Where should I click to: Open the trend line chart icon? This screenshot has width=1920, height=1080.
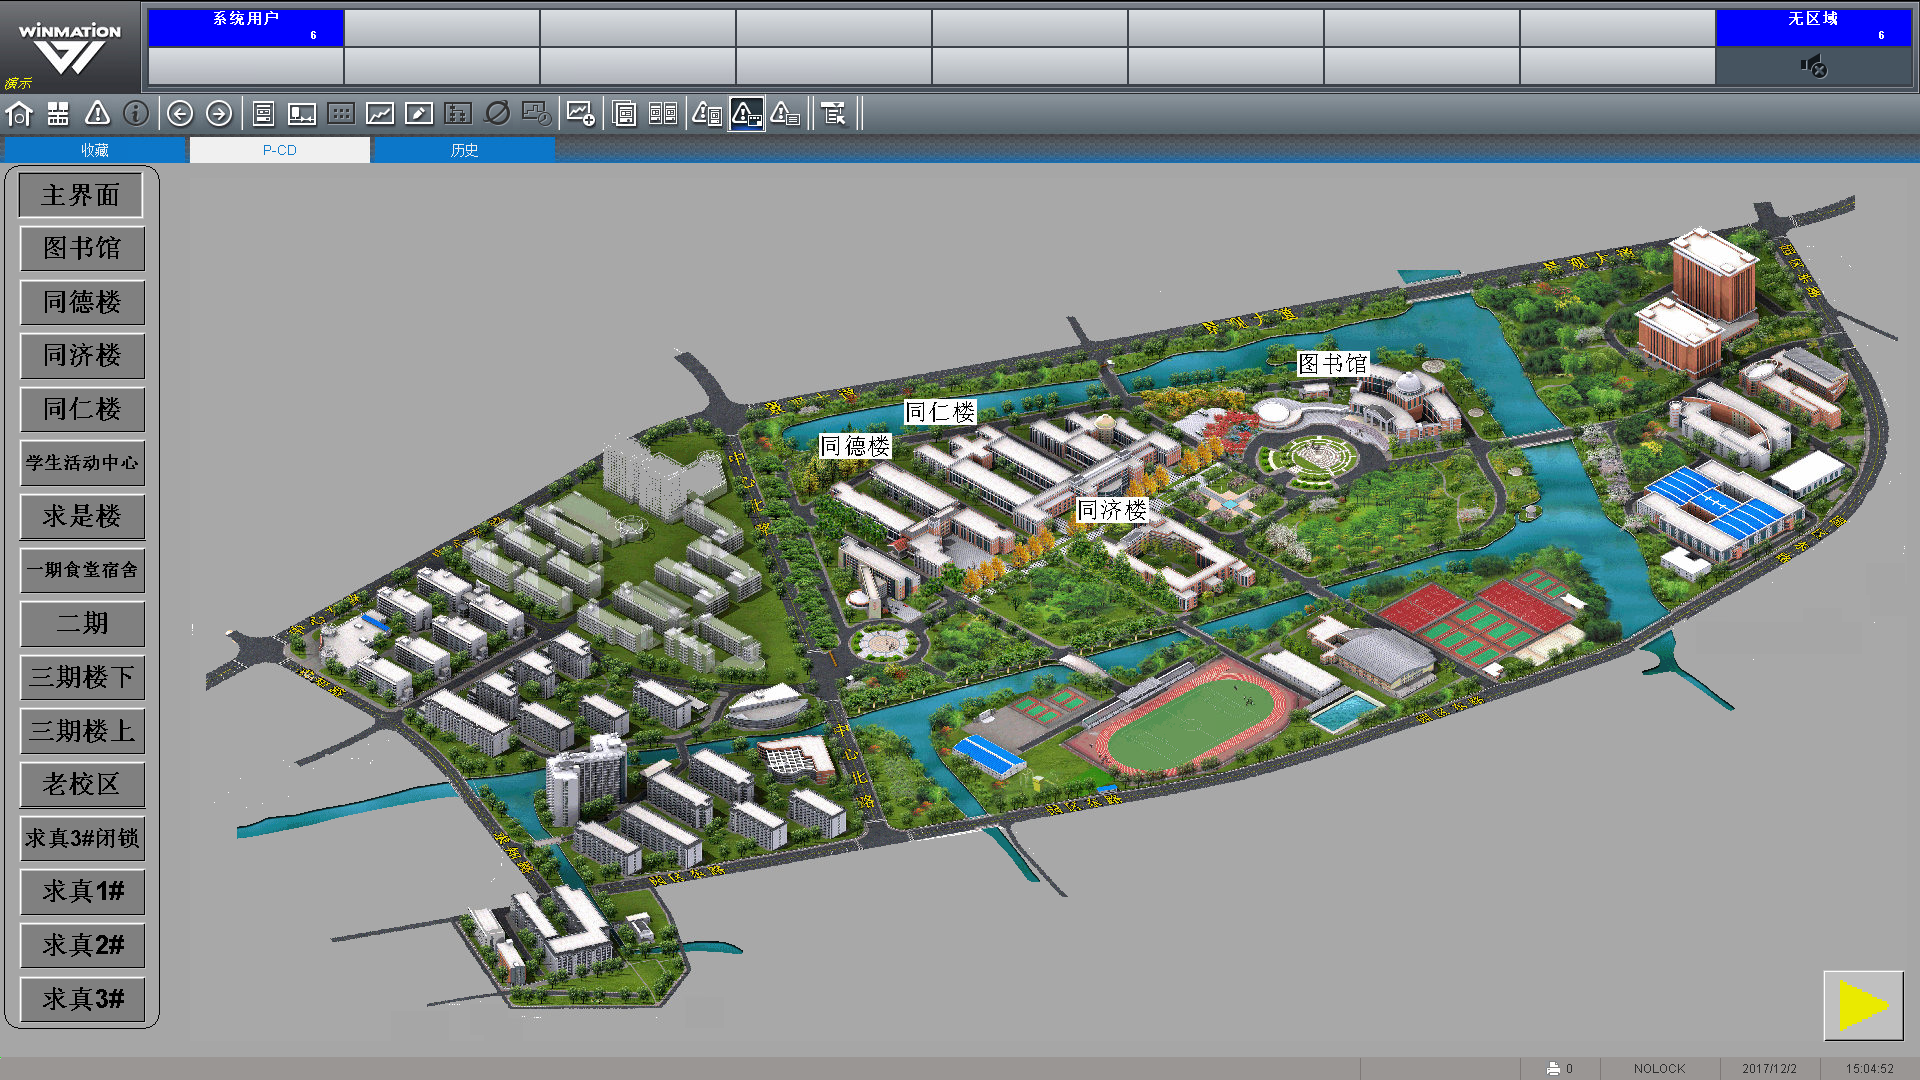click(380, 114)
